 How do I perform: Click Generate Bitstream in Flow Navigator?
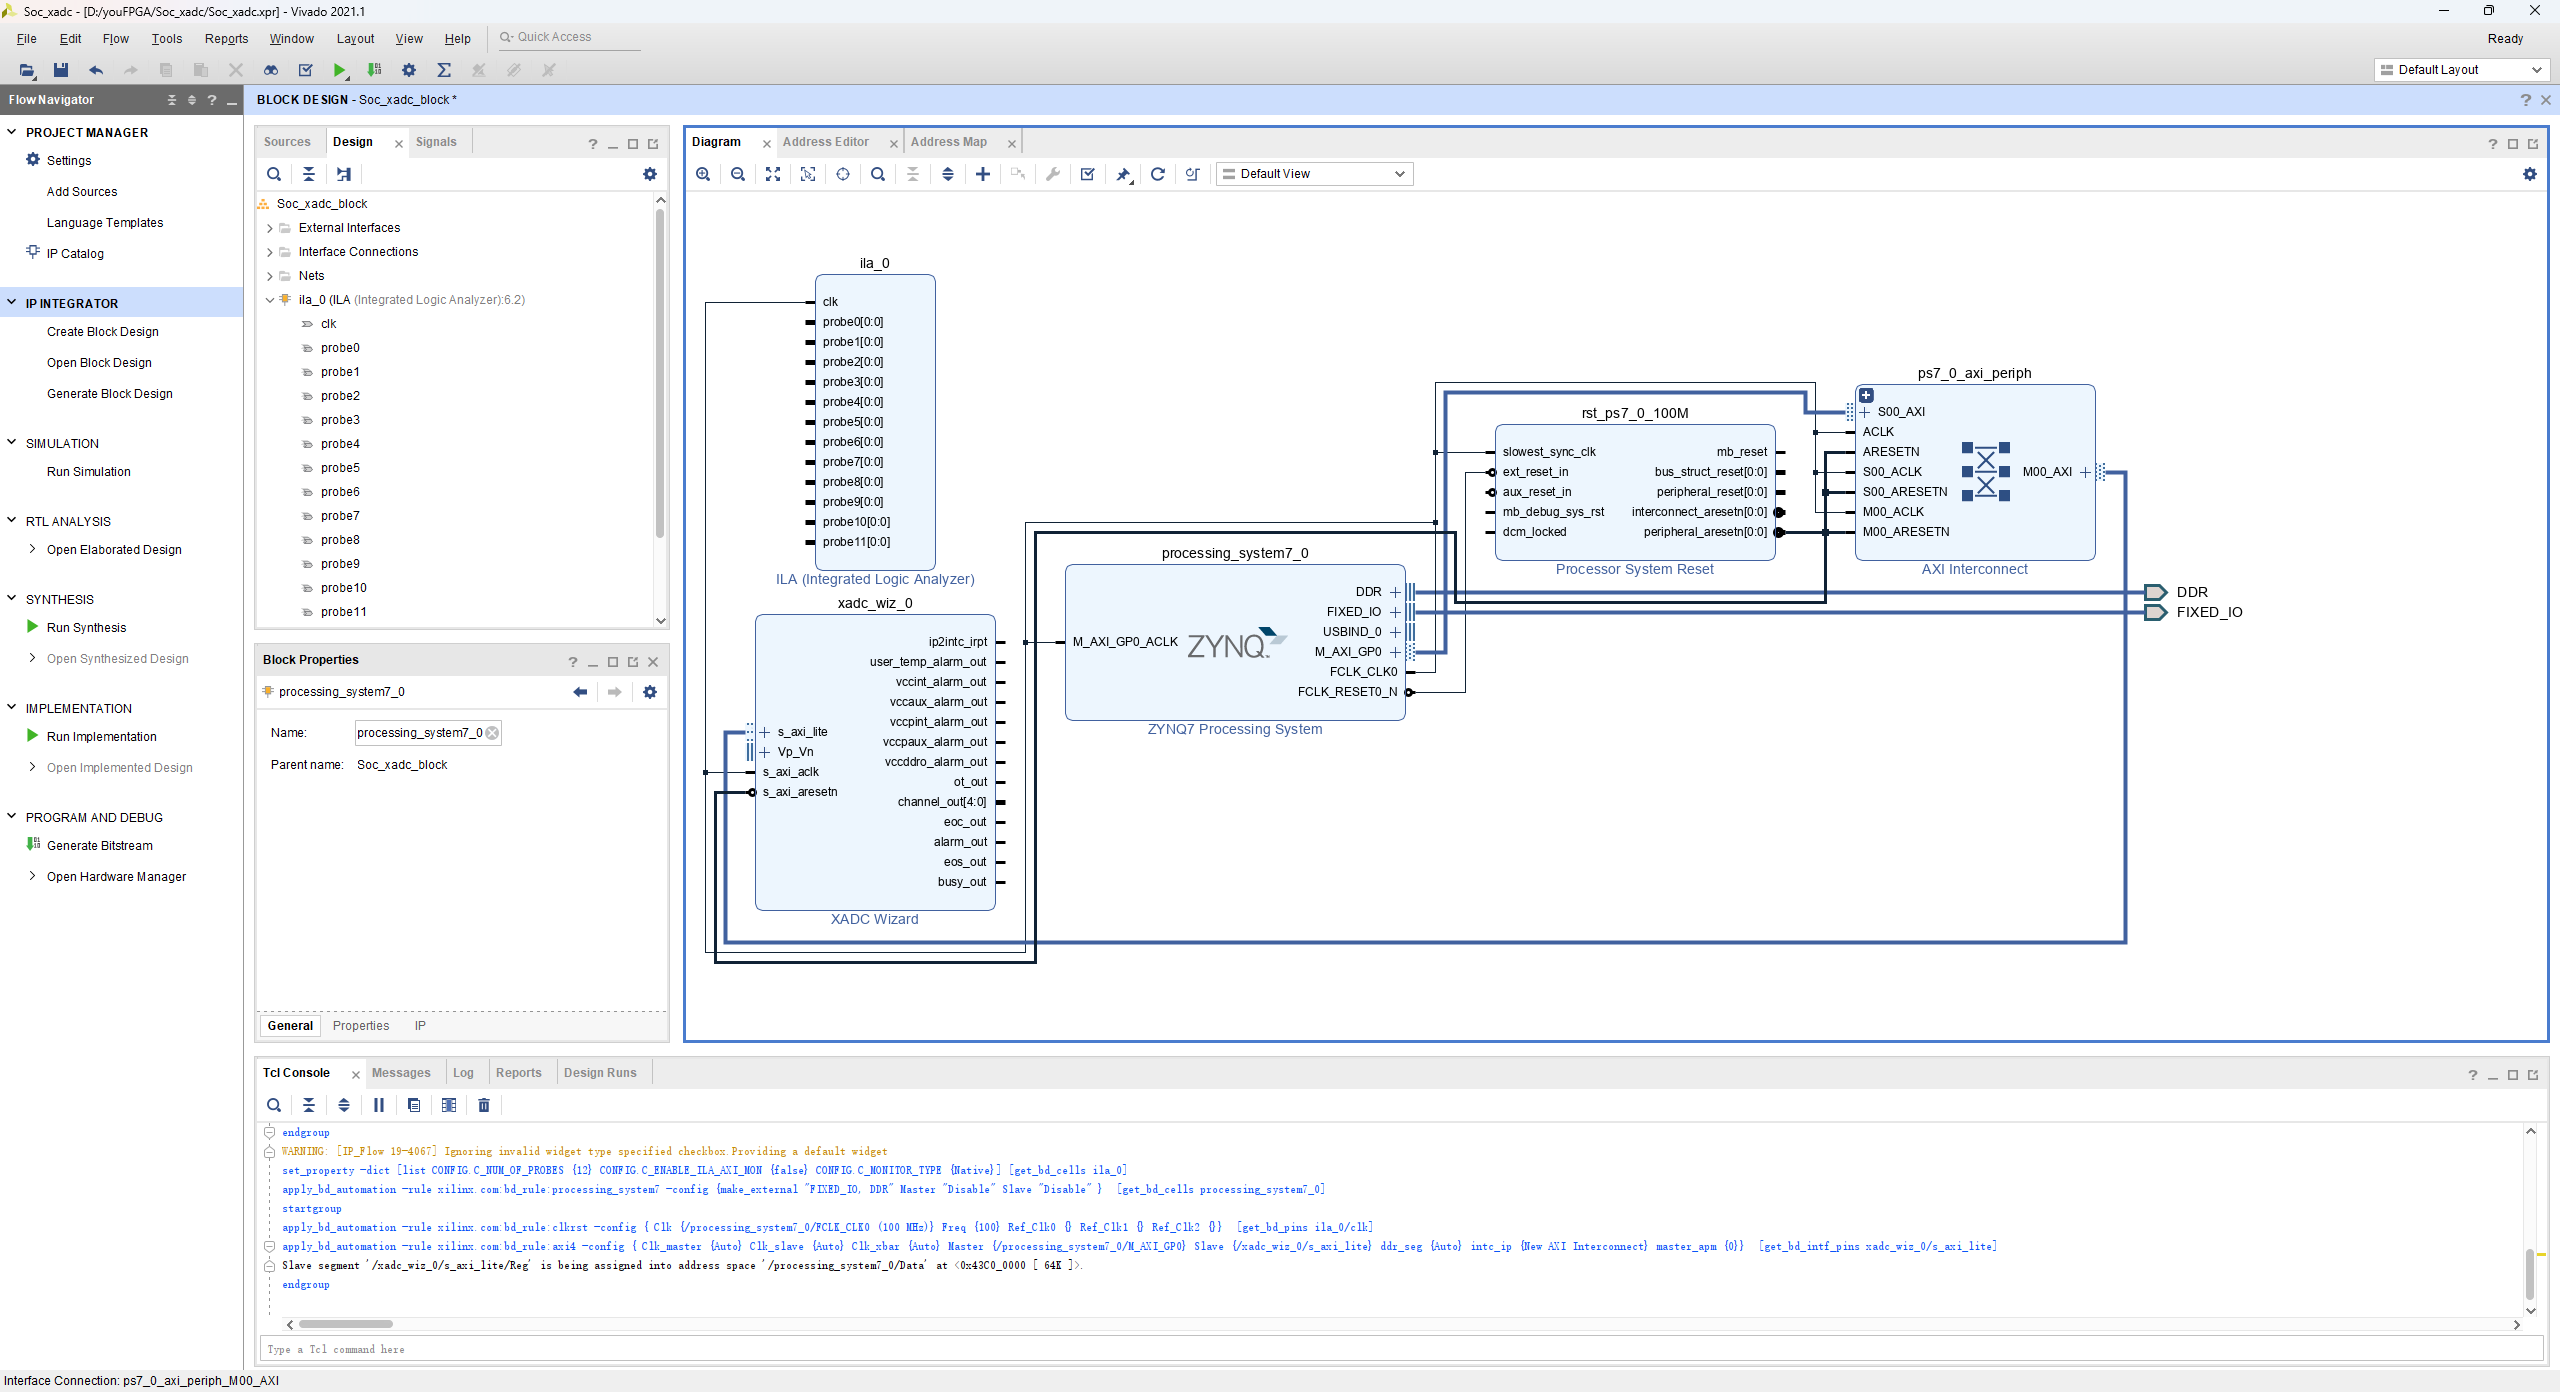click(x=100, y=846)
